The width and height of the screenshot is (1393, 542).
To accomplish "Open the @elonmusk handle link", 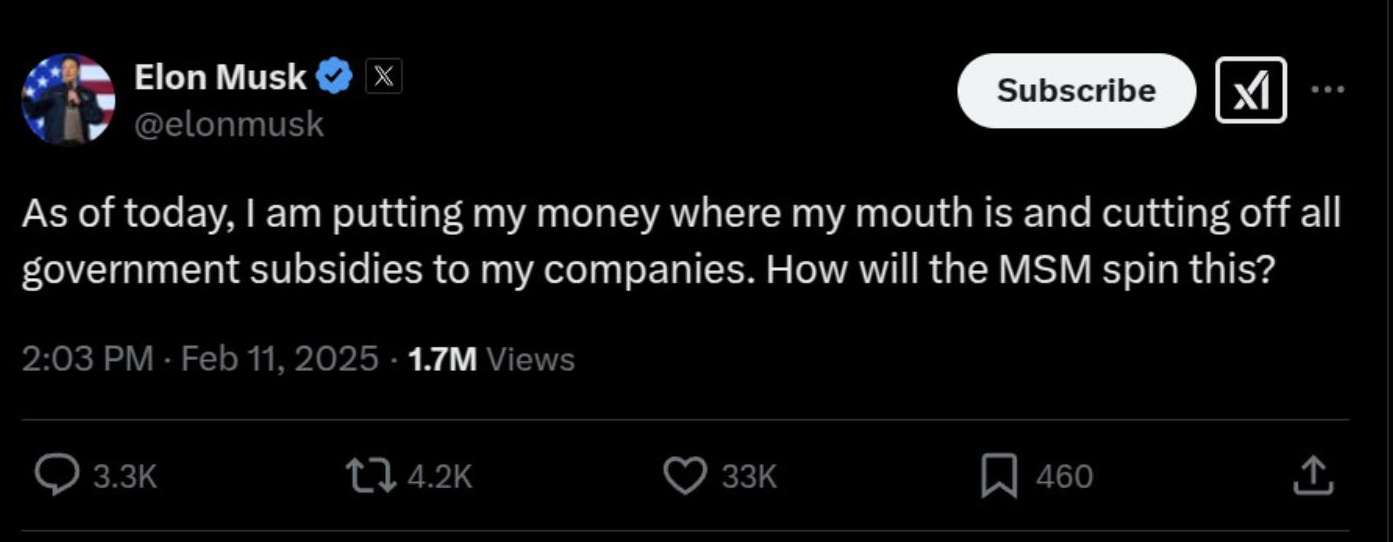I will coord(228,123).
